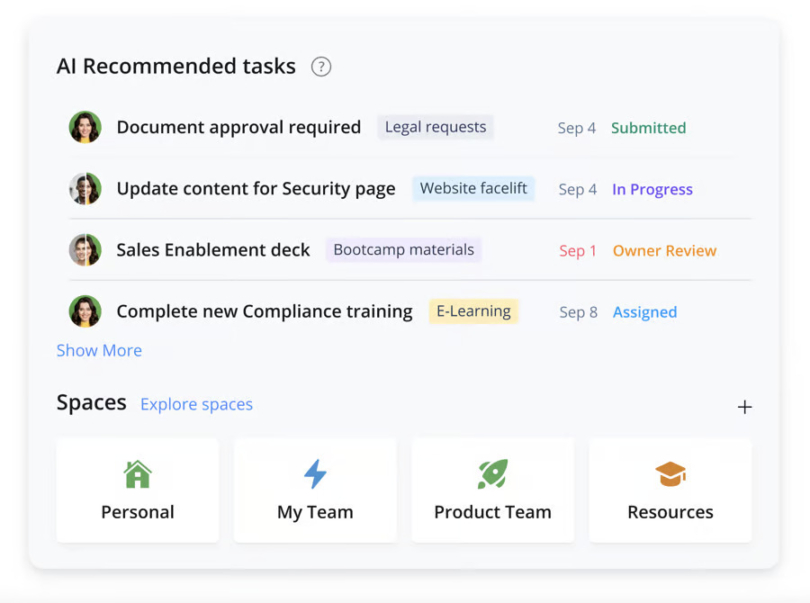Image resolution: width=810 pixels, height=603 pixels.
Task: Click the plus icon to add a new Space
Action: click(745, 407)
